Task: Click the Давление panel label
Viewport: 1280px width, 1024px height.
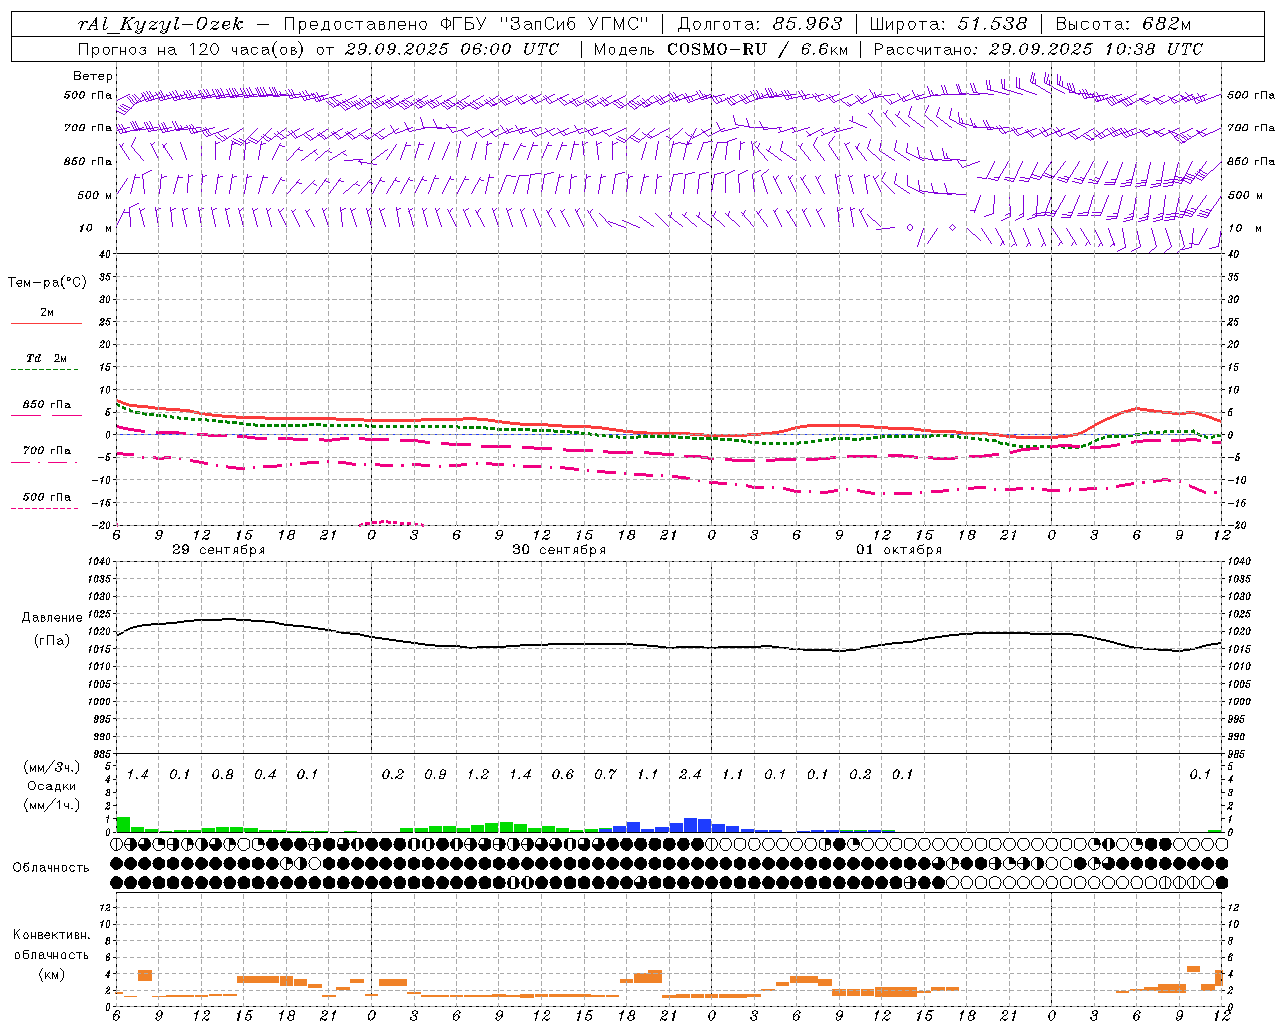Action: (x=52, y=618)
